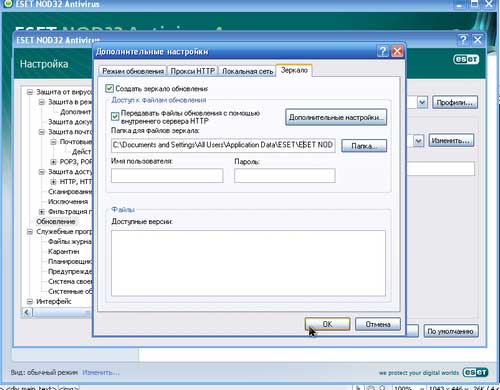This screenshot has width=500, height=390.
Task: Select Исключения in the settings tree
Action: [68, 202]
